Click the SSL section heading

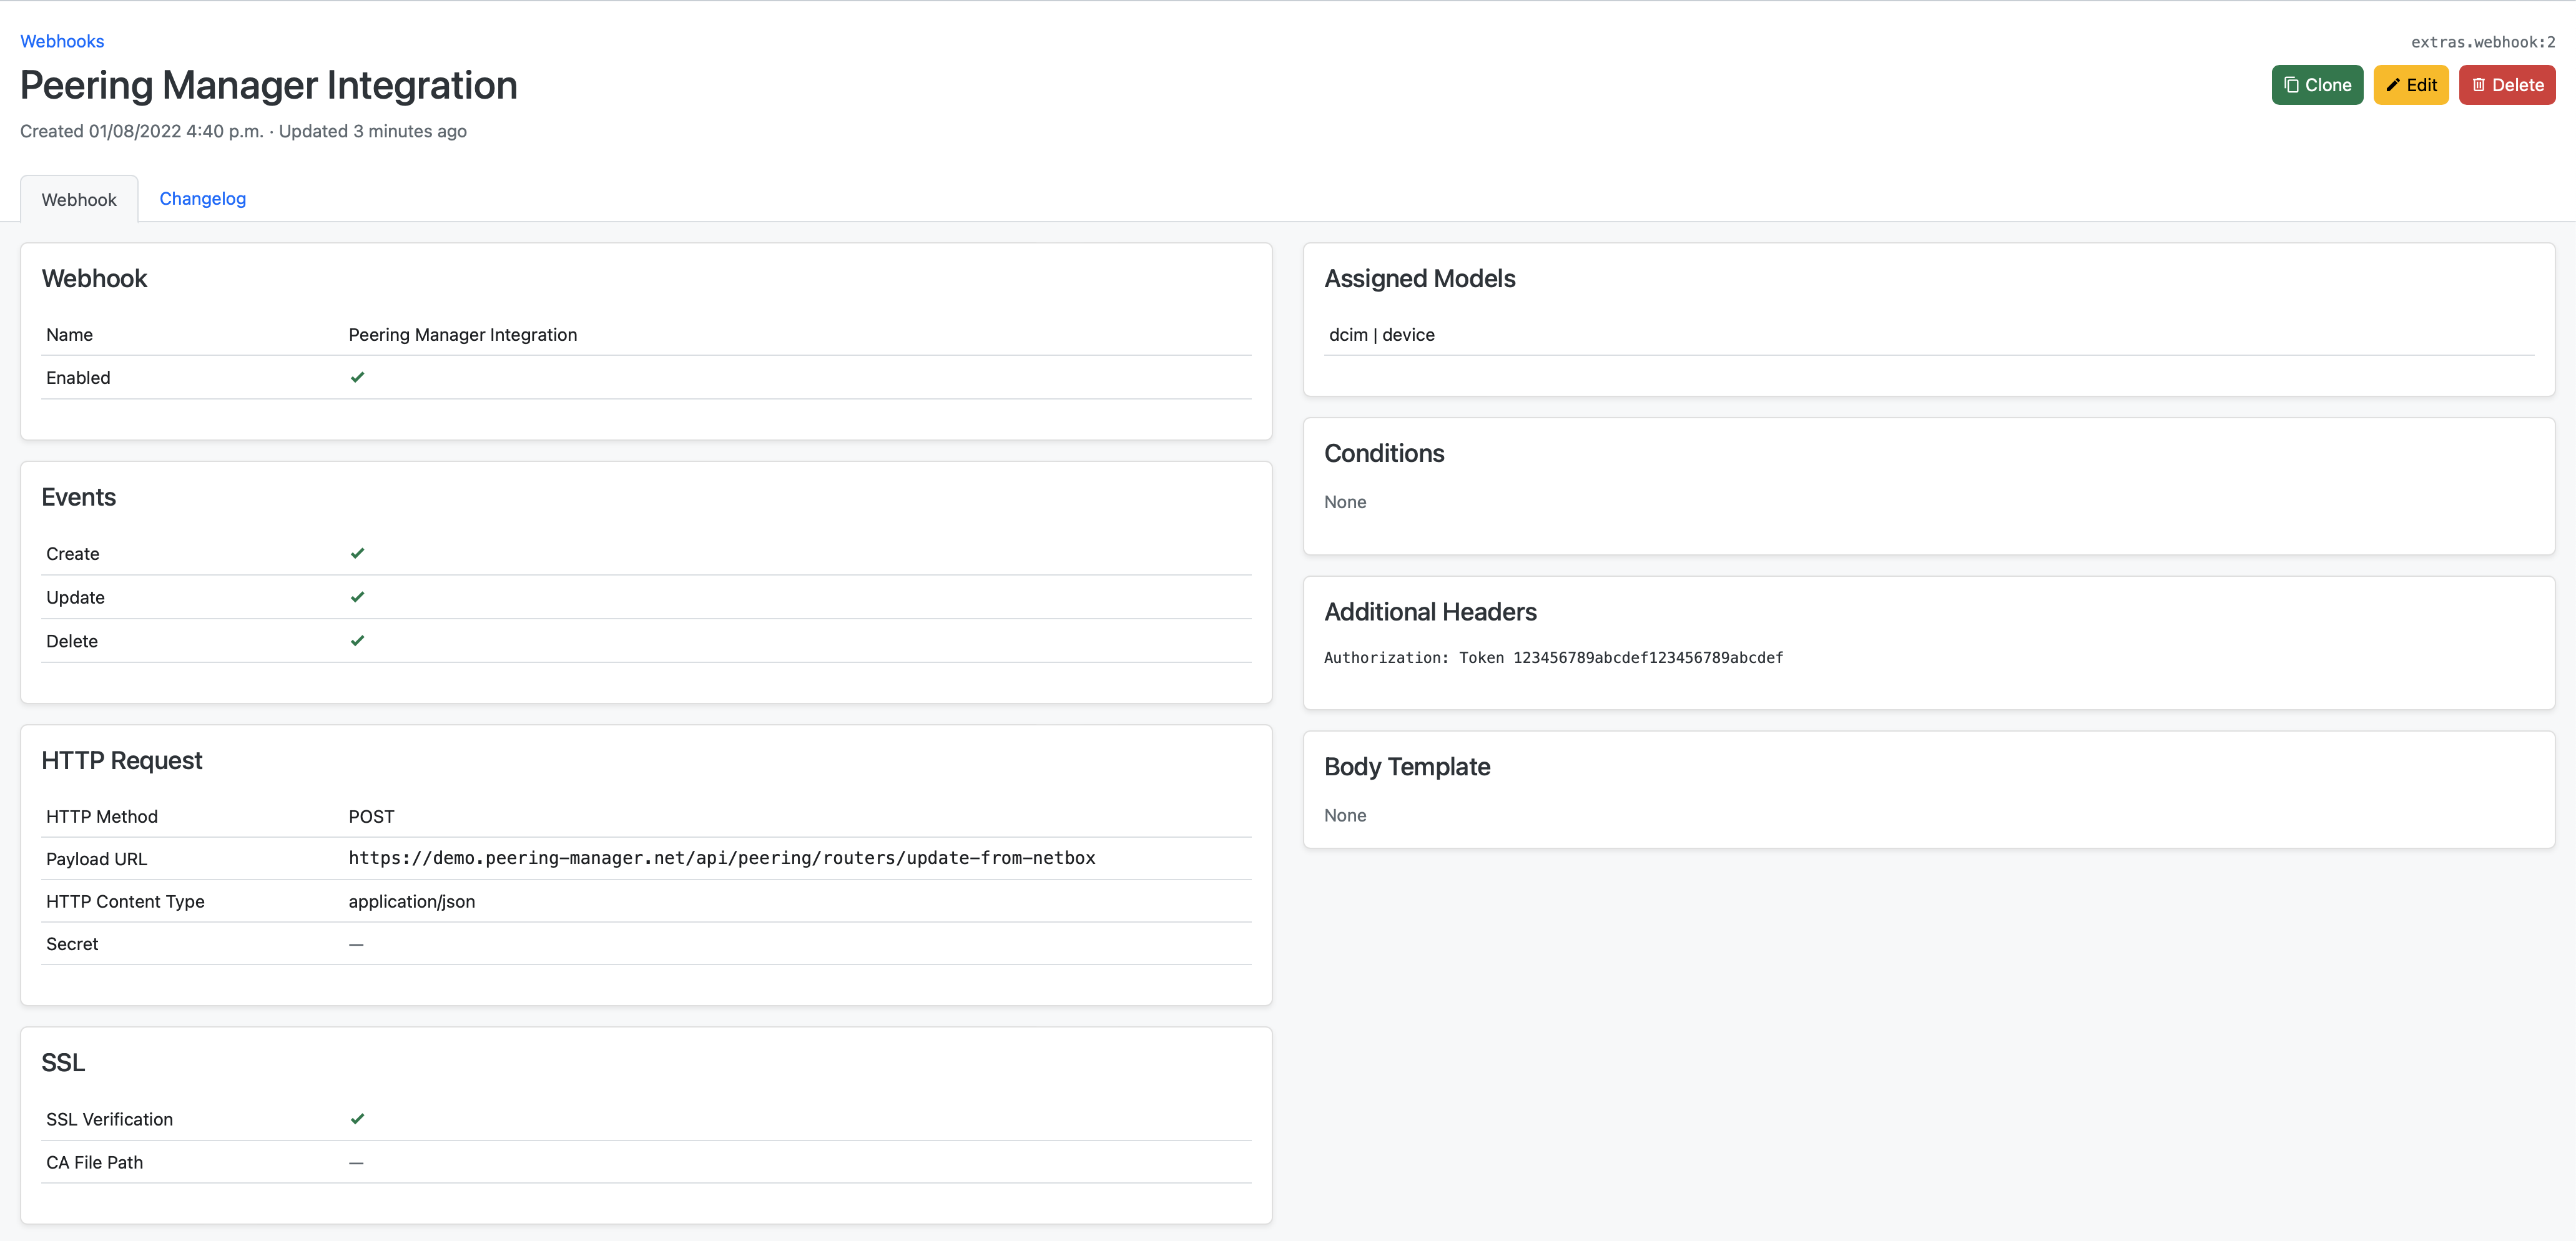click(63, 1062)
